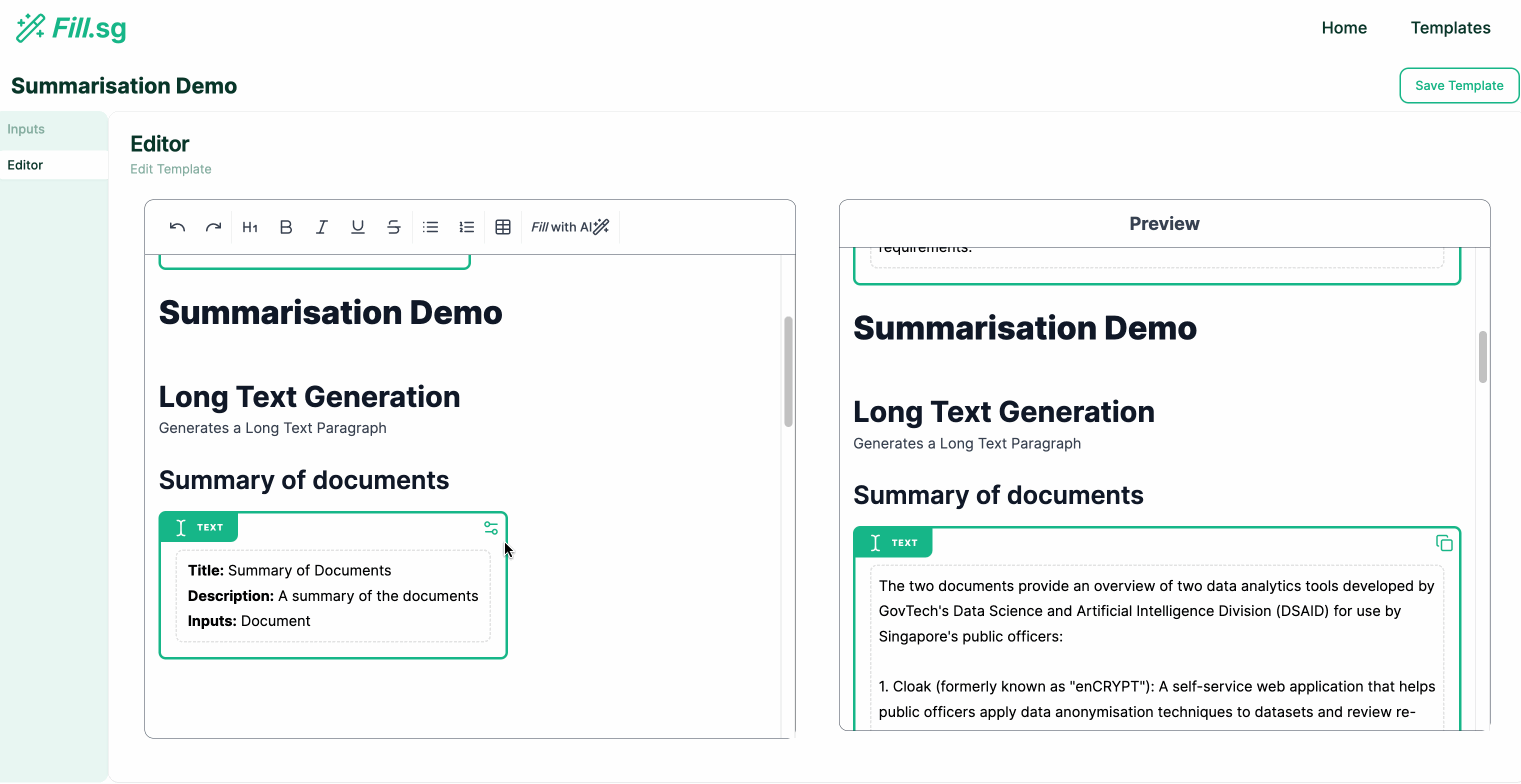
Task: Click the redo icon in editor toolbar
Action: tap(213, 227)
